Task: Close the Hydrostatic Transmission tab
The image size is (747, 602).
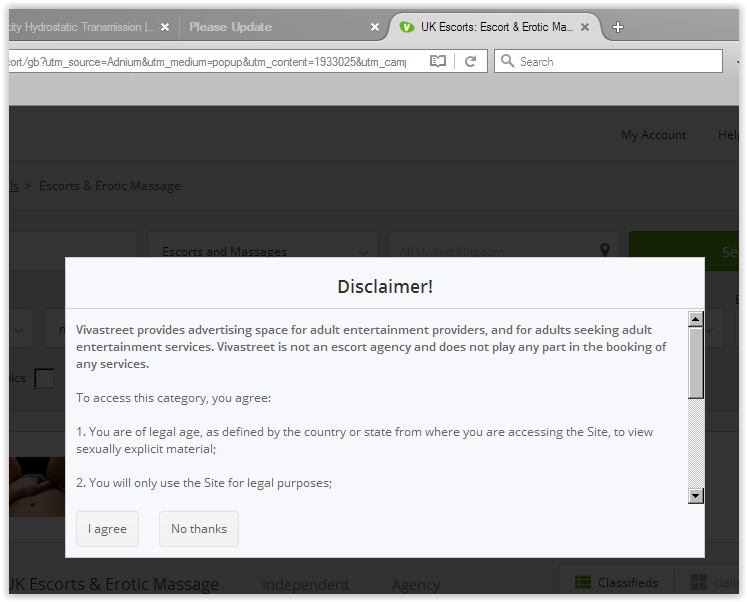Action: pyautogui.click(x=165, y=27)
